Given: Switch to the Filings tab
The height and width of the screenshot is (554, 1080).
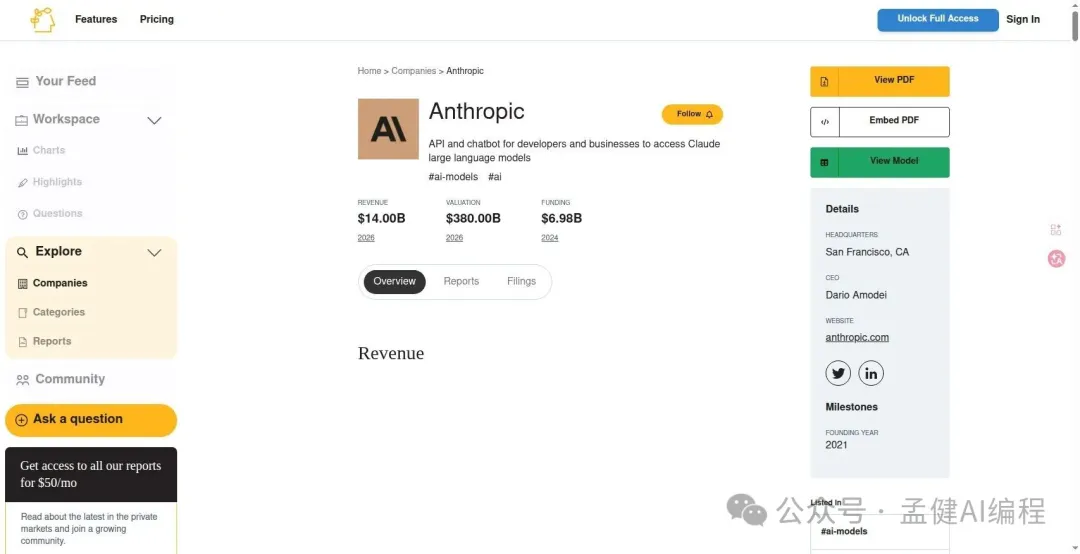Looking at the screenshot, I should (x=521, y=281).
